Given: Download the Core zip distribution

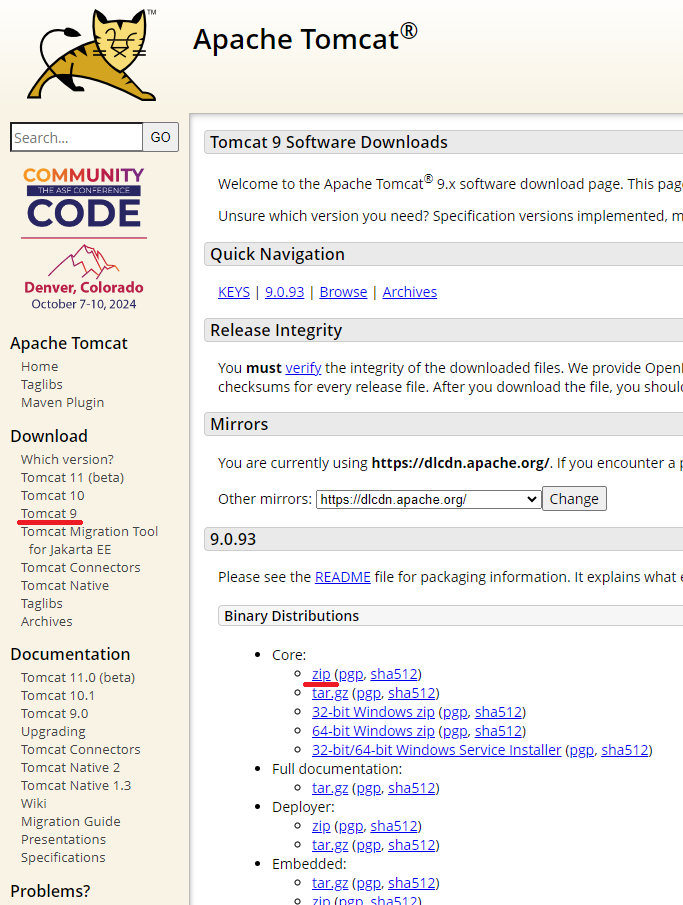Looking at the screenshot, I should [321, 674].
